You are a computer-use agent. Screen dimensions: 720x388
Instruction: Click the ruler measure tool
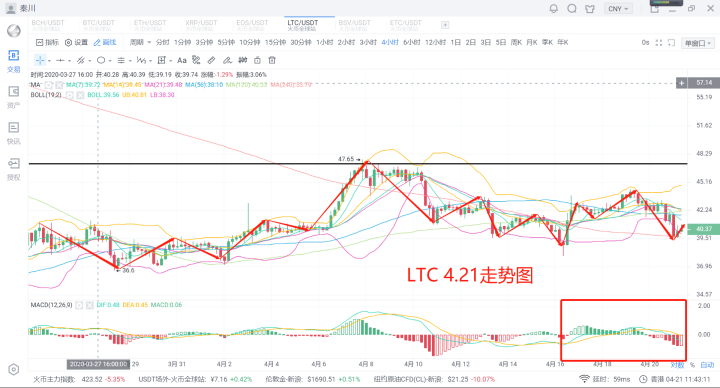click(211, 60)
